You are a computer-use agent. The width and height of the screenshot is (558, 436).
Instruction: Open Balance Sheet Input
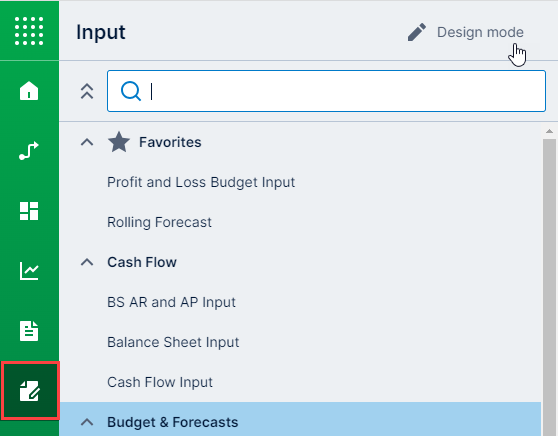173,342
